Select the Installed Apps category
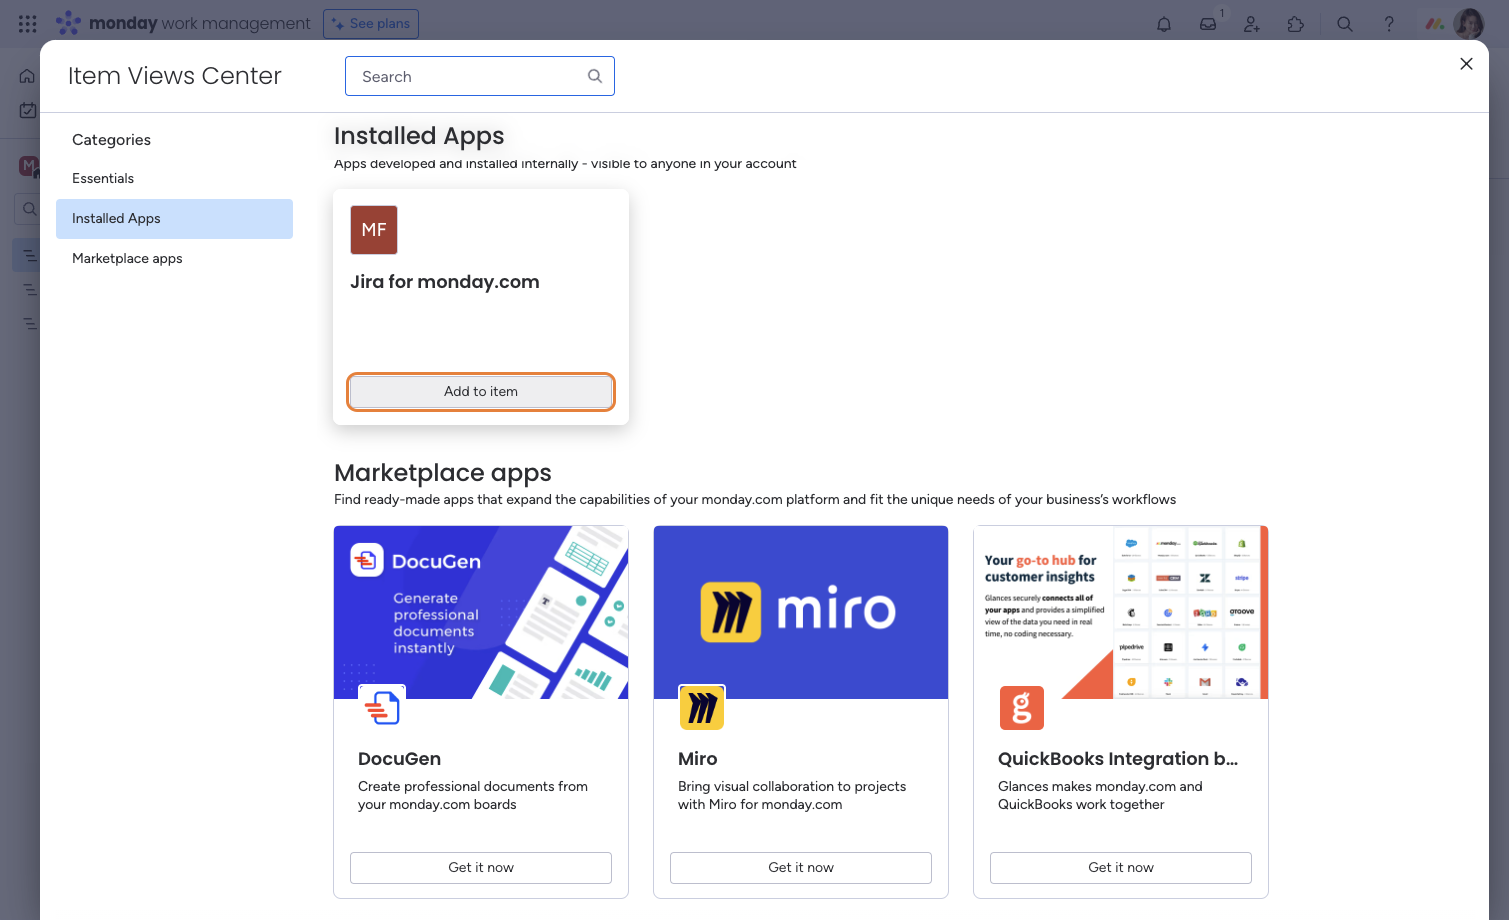Screen dimensions: 1509x920 tap(174, 219)
